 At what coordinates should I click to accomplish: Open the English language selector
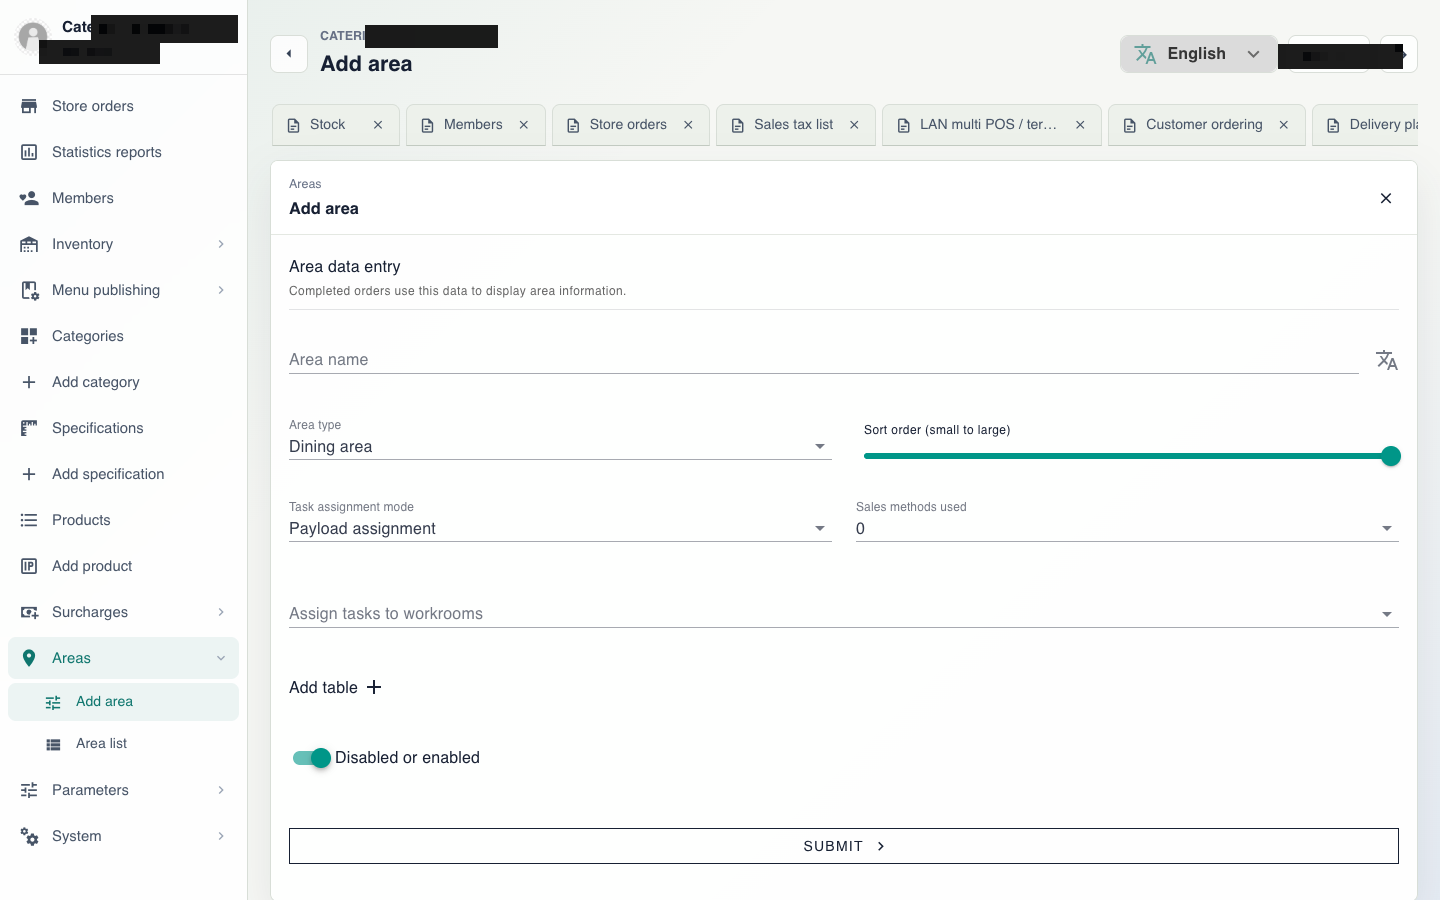(x=1198, y=54)
